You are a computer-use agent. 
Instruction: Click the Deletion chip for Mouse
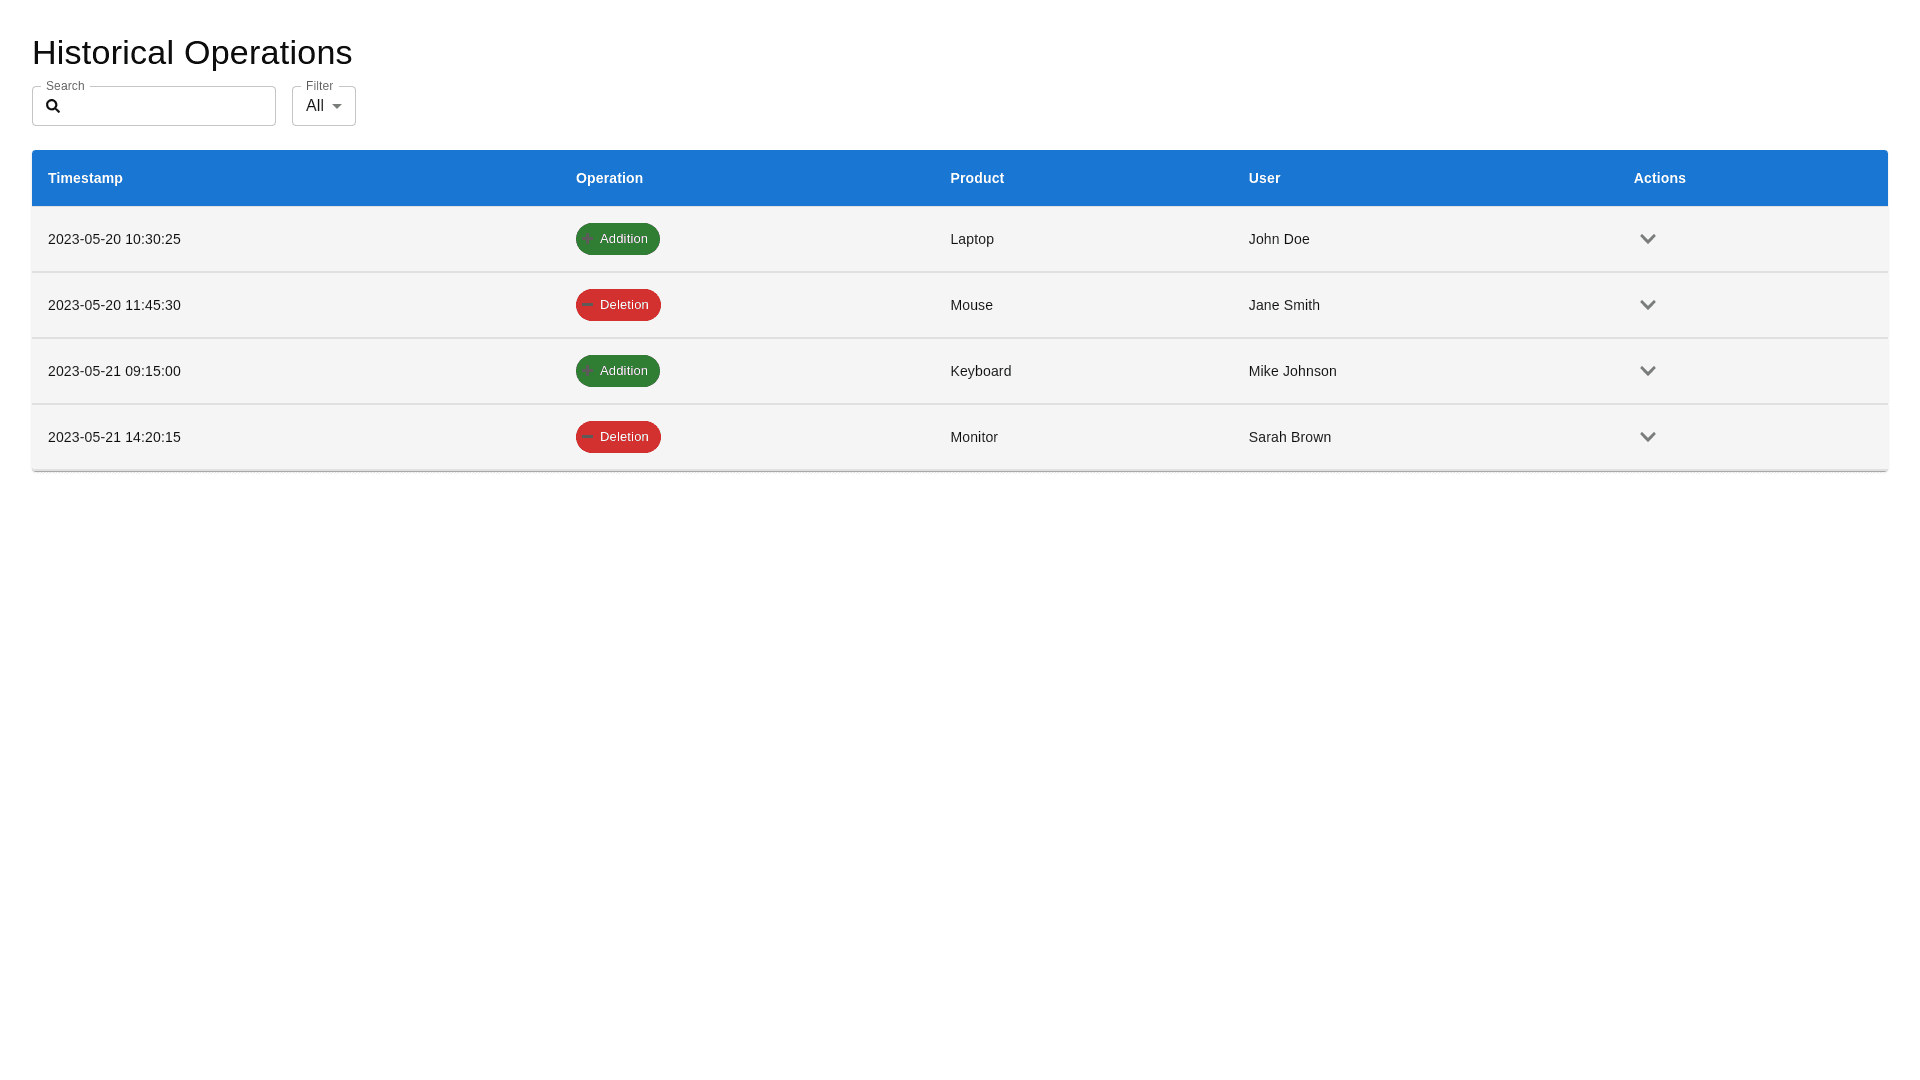coord(618,305)
